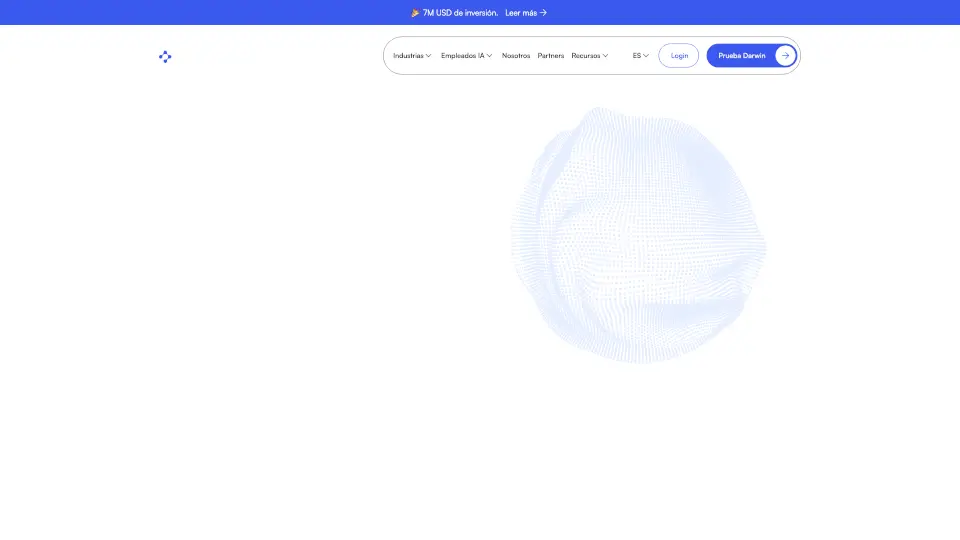Click the chevron beside Recursos
The height and width of the screenshot is (540, 960).
click(605, 56)
